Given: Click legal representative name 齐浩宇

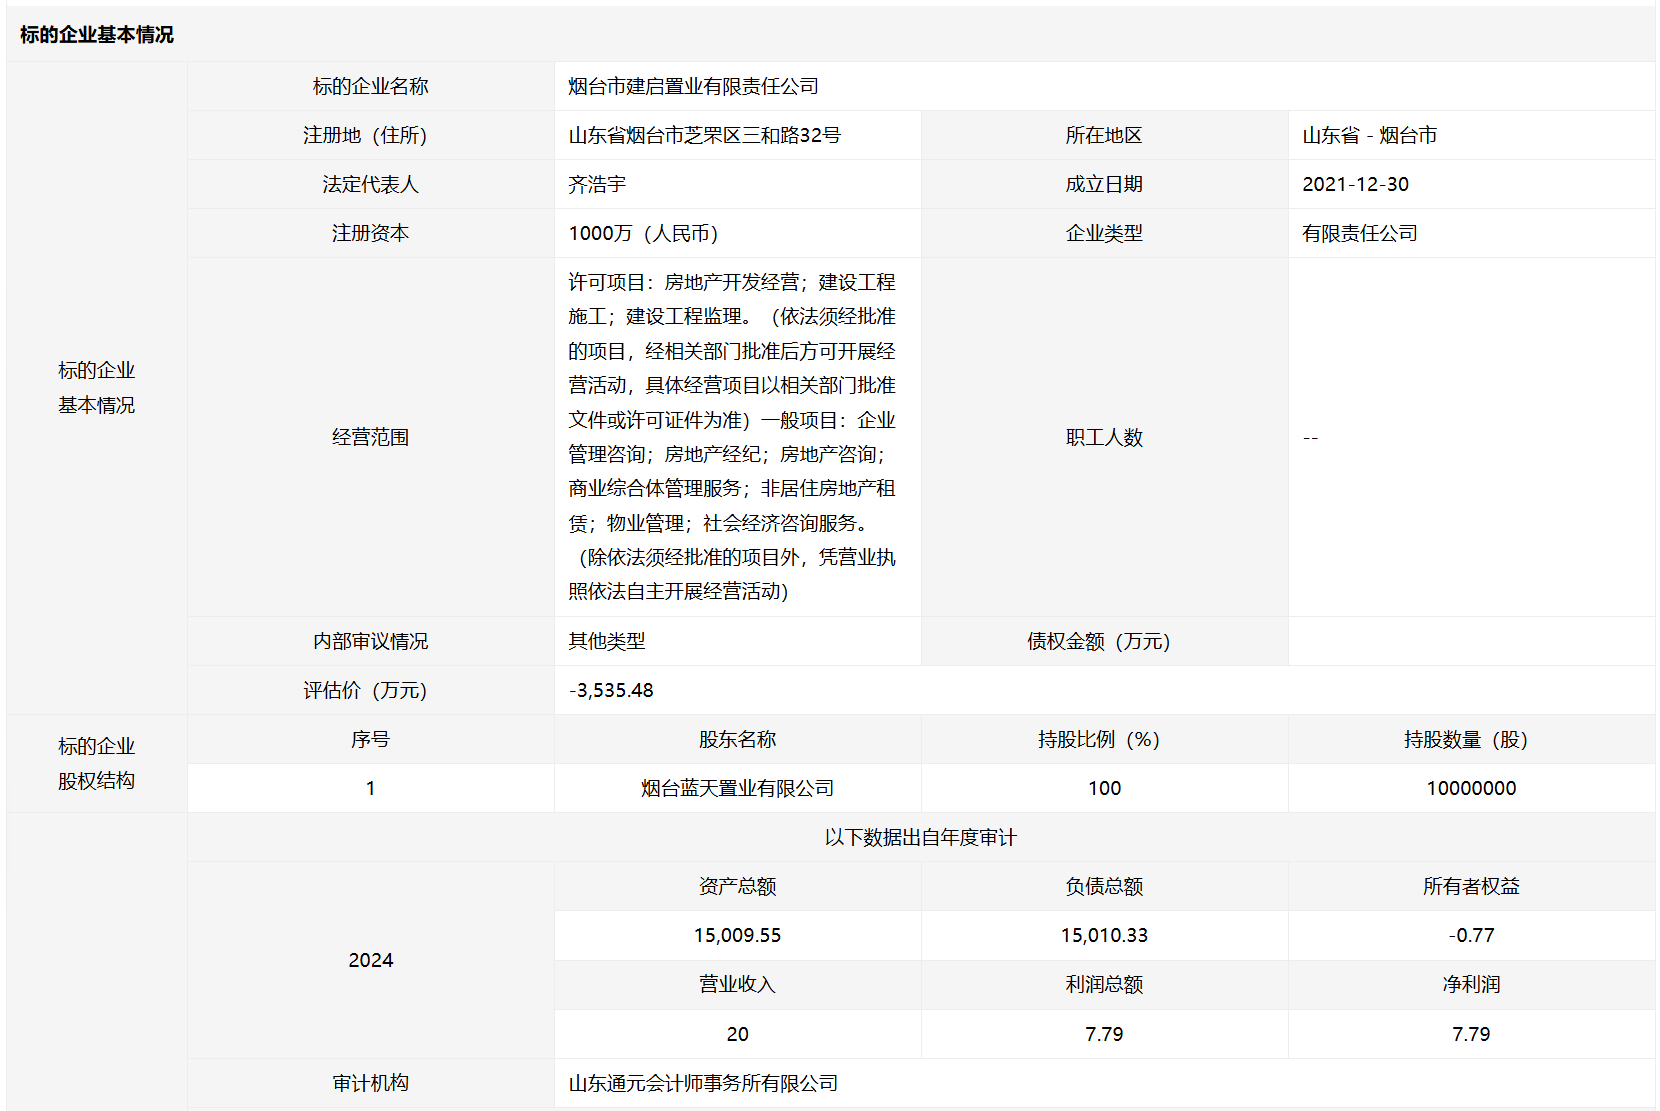Looking at the screenshot, I should click(597, 185).
